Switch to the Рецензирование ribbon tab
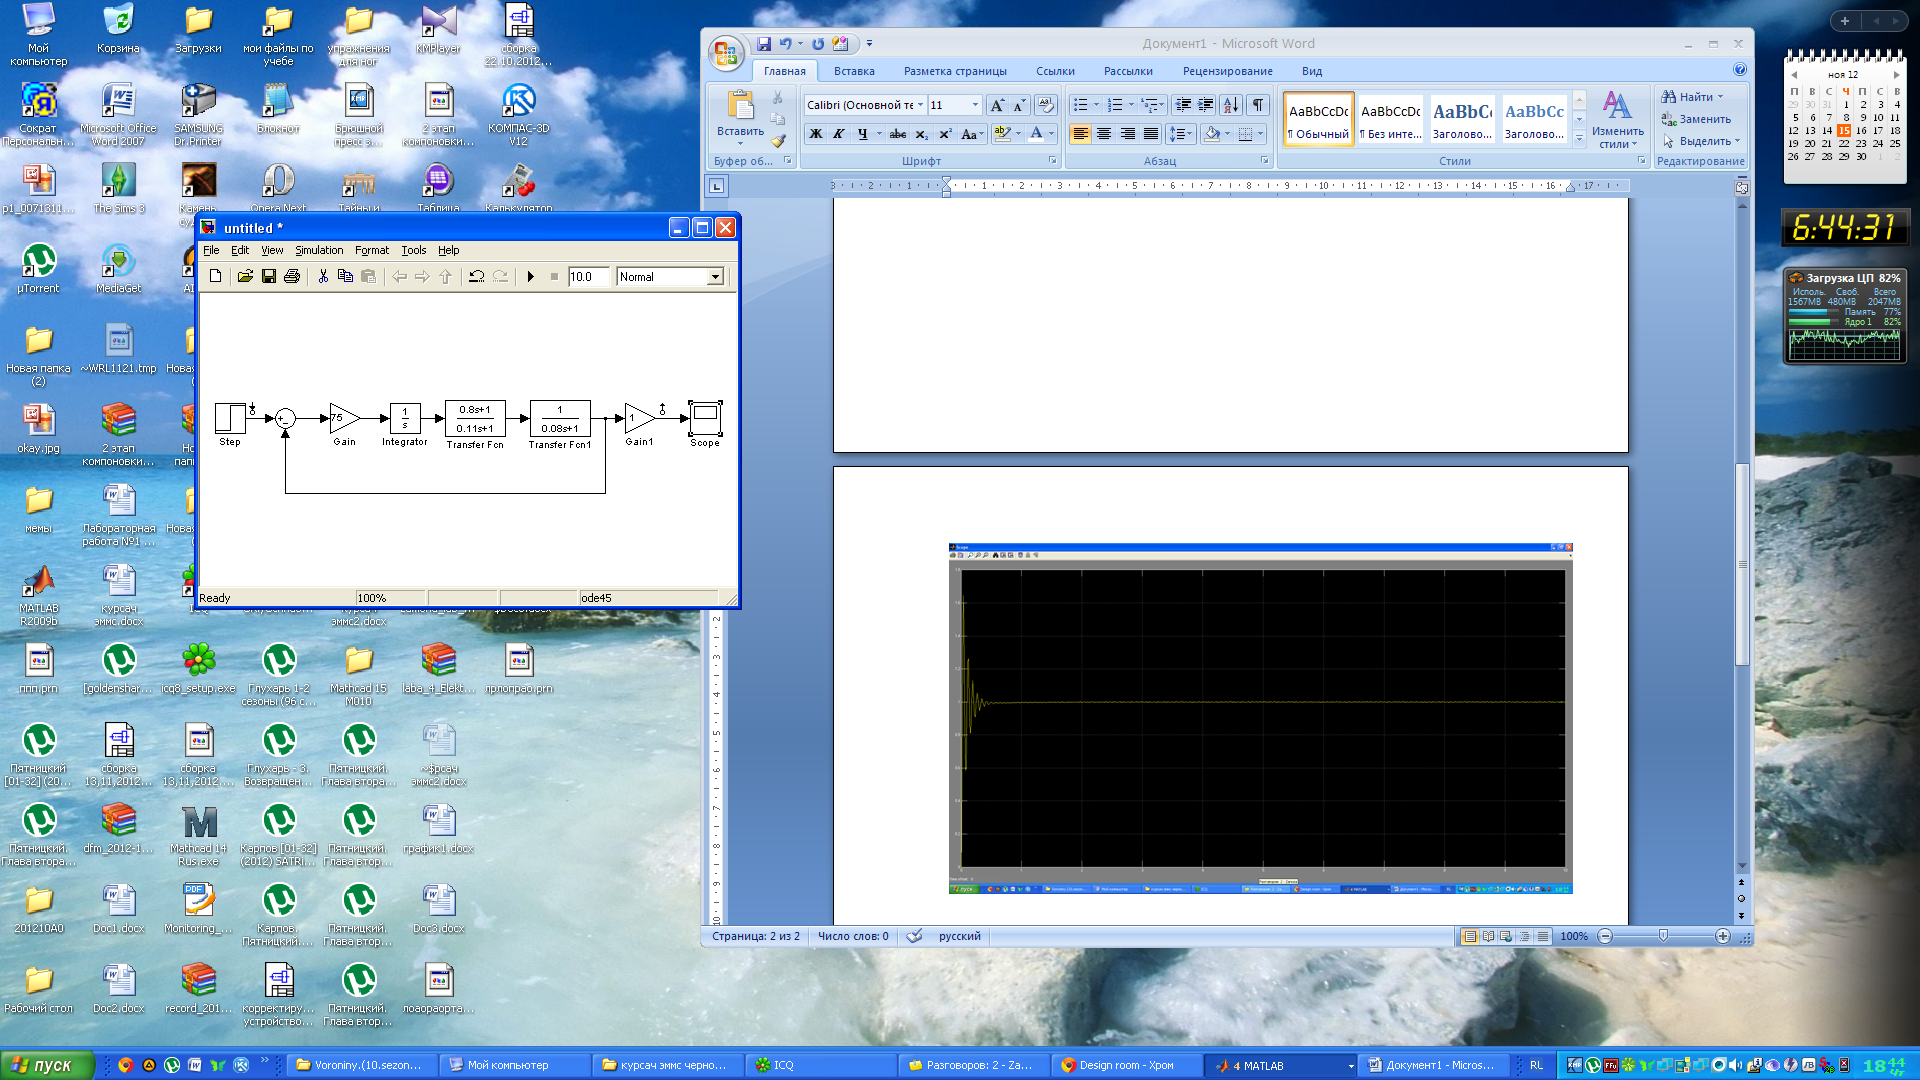The height and width of the screenshot is (1080, 1920). point(1227,71)
